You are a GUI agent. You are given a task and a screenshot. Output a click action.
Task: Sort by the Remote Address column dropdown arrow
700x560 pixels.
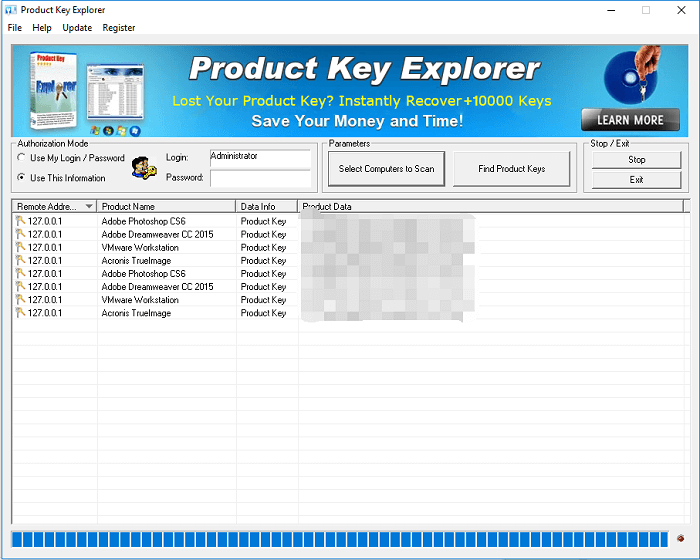(x=89, y=207)
